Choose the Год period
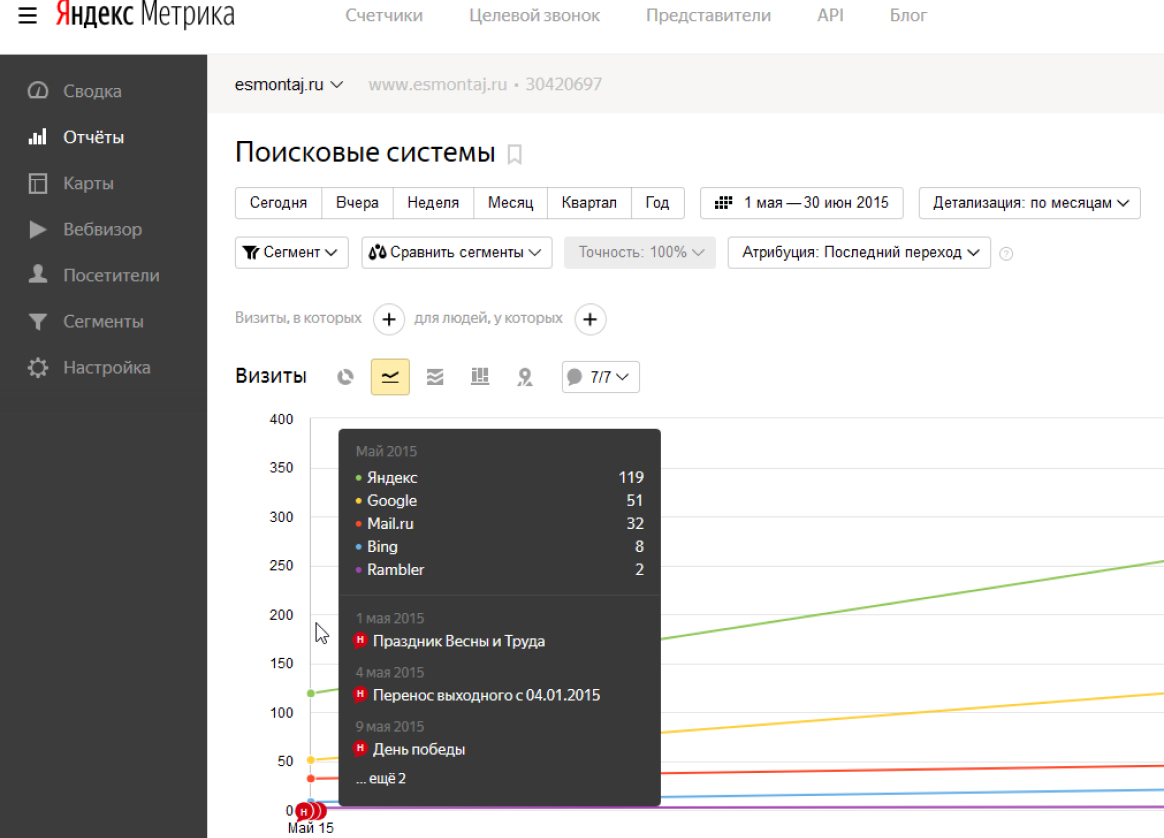This screenshot has height=838, width=1164. click(x=658, y=203)
